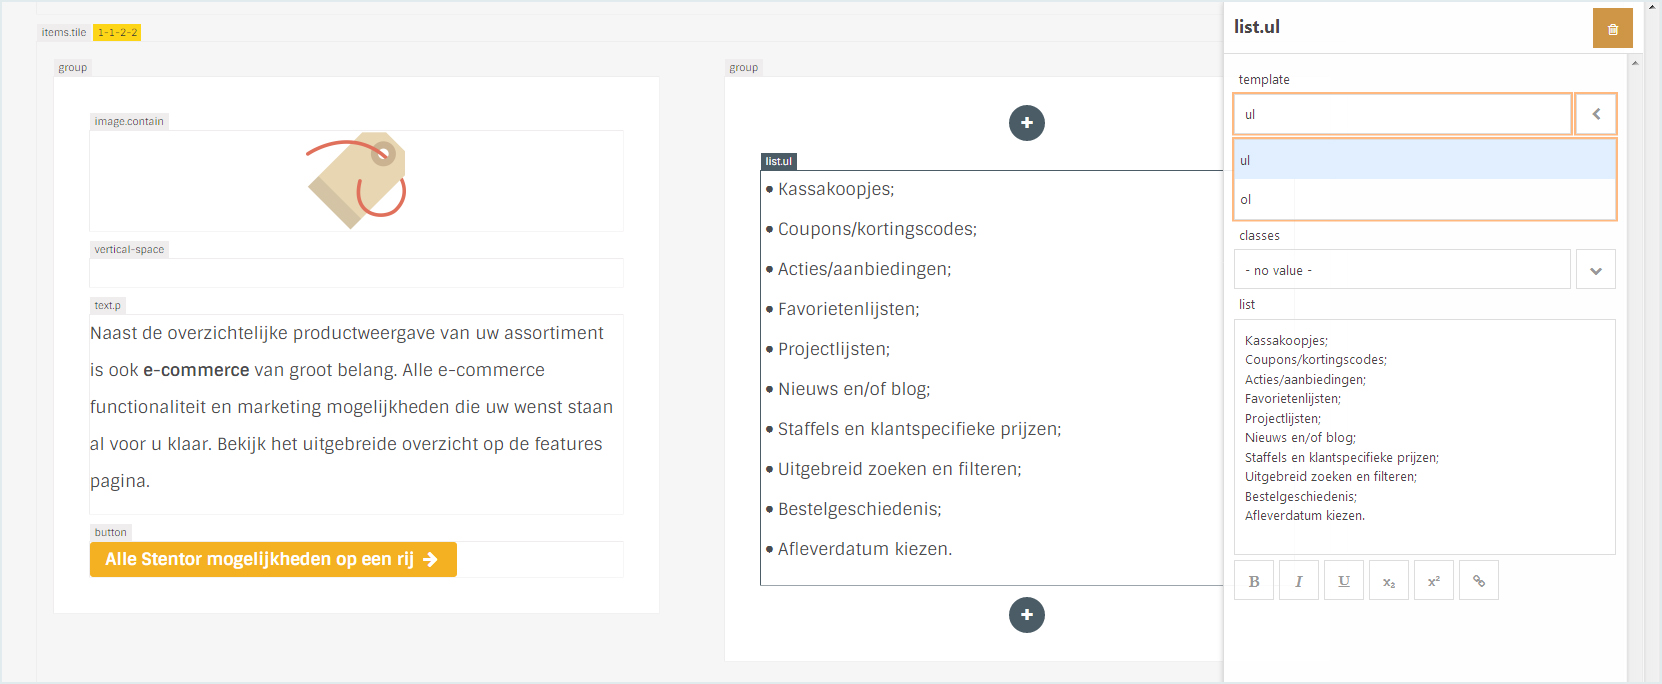This screenshot has height=684, width=1662.
Task: Click the template search input field
Action: tap(1402, 114)
